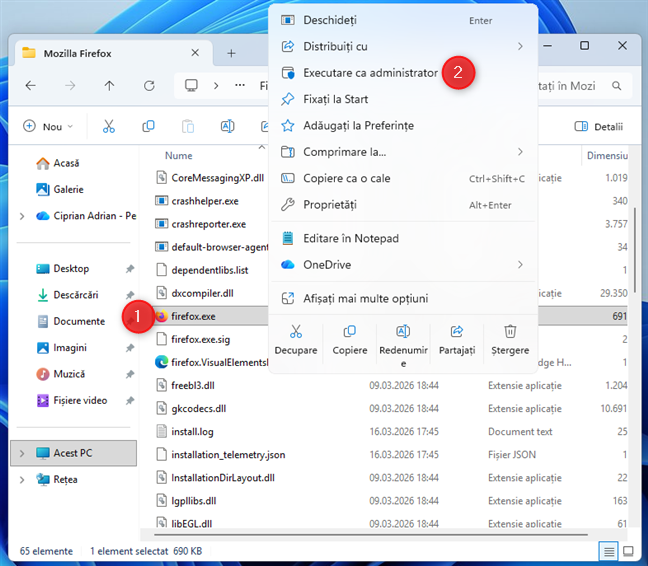
Task: Open Galerie in navigation pane
Action: click(60, 190)
